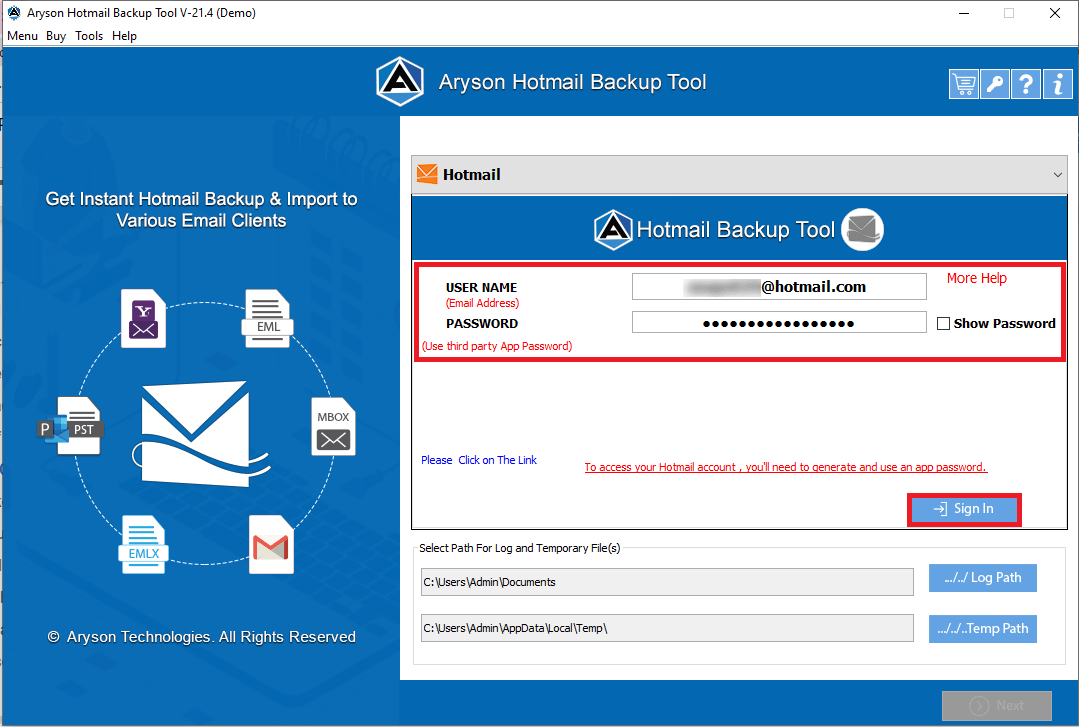1079x727 pixels.
Task: Open the shopping cart buy icon
Action: point(963,85)
